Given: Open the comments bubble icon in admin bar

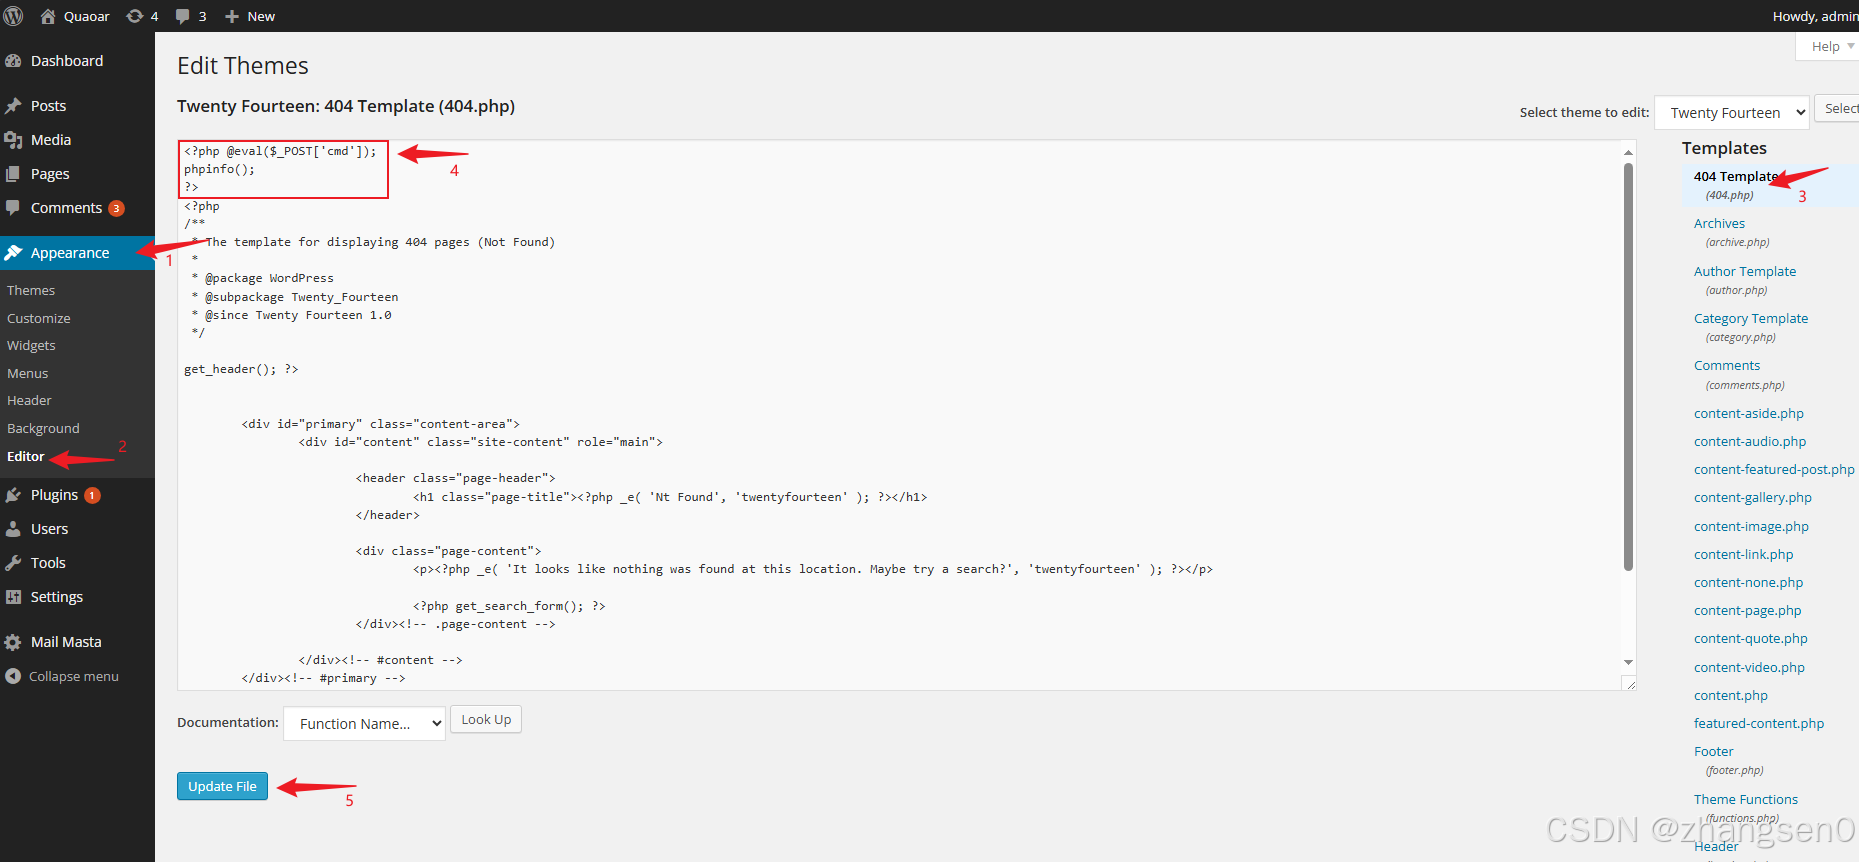Looking at the screenshot, I should click(x=182, y=16).
